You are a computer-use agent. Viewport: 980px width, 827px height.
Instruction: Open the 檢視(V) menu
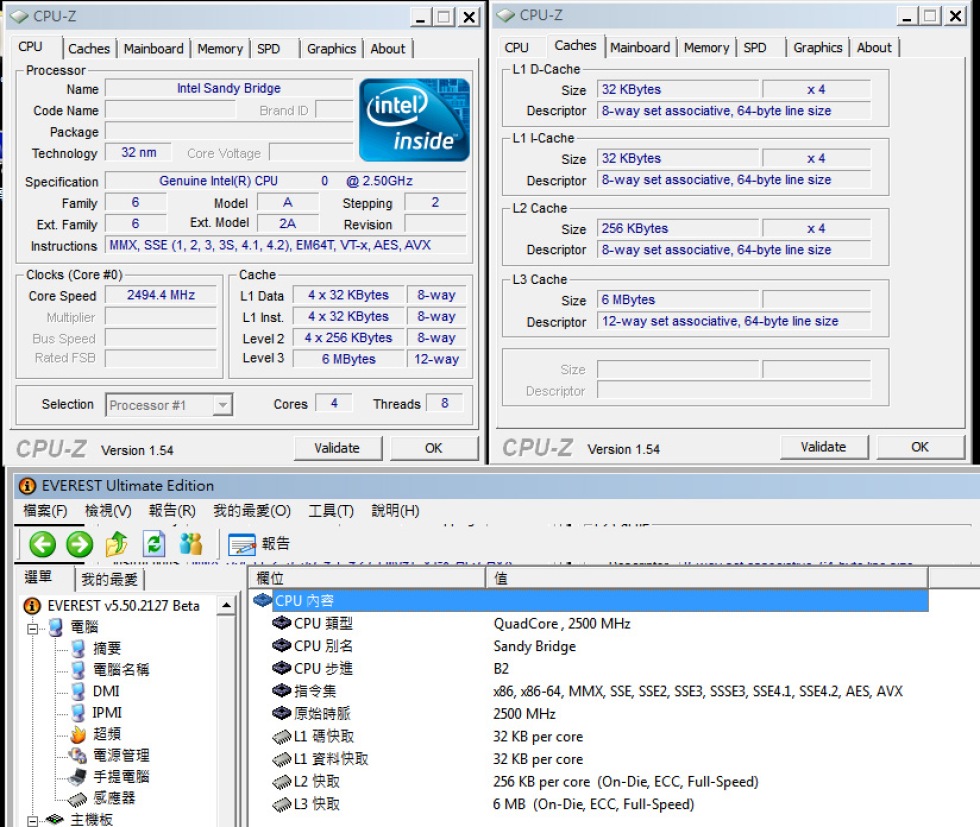(108, 511)
